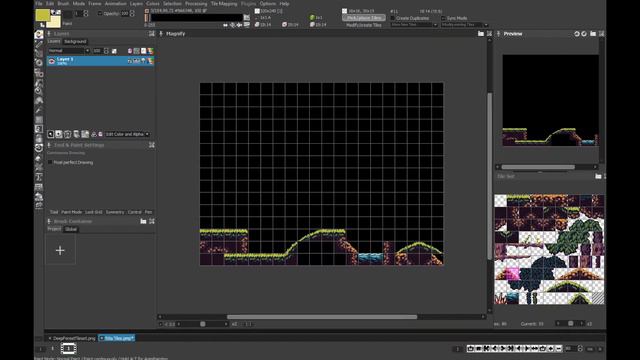Click first icon in bottom animation control bar
The height and width of the screenshot is (360, 640).
pos(471,349)
